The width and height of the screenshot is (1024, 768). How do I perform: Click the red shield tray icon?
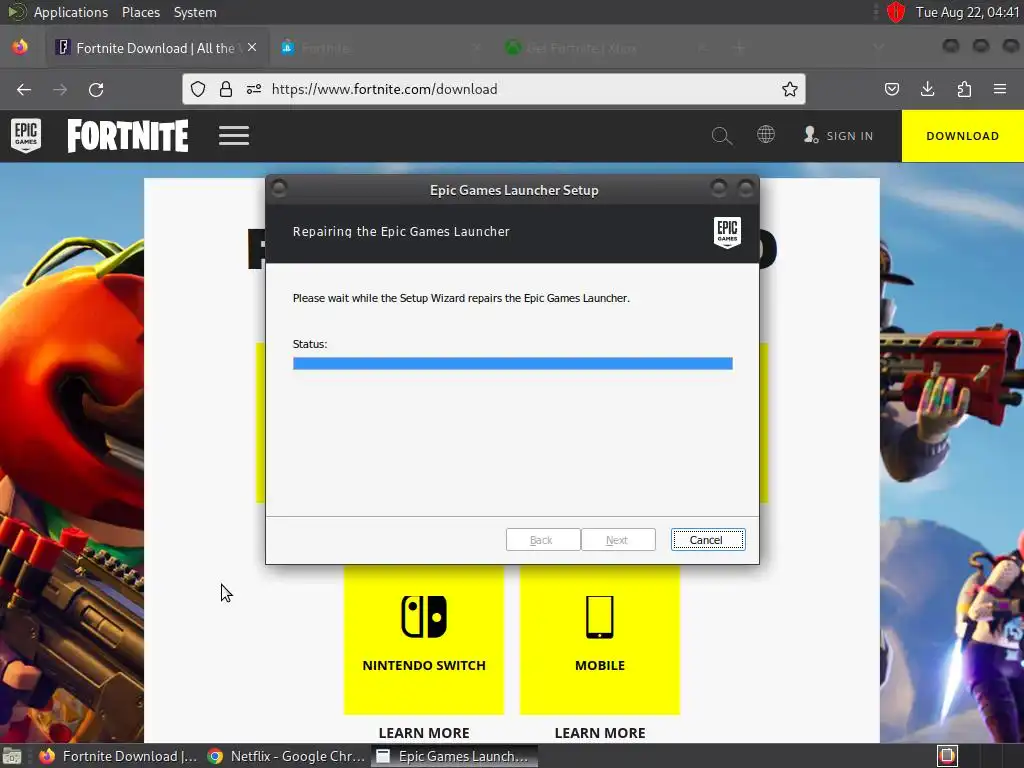[896, 12]
